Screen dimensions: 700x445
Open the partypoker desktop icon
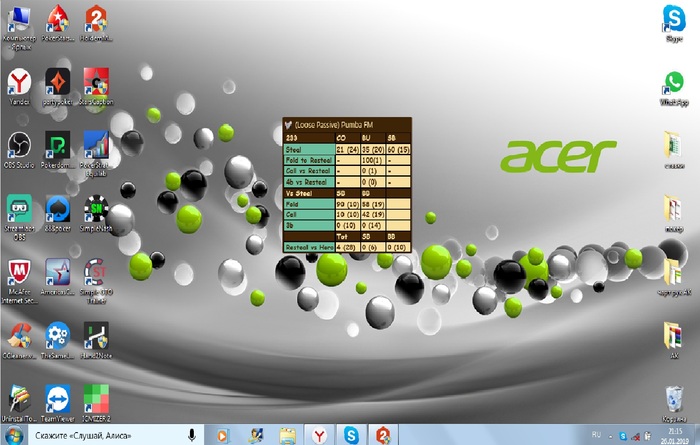click(x=58, y=87)
